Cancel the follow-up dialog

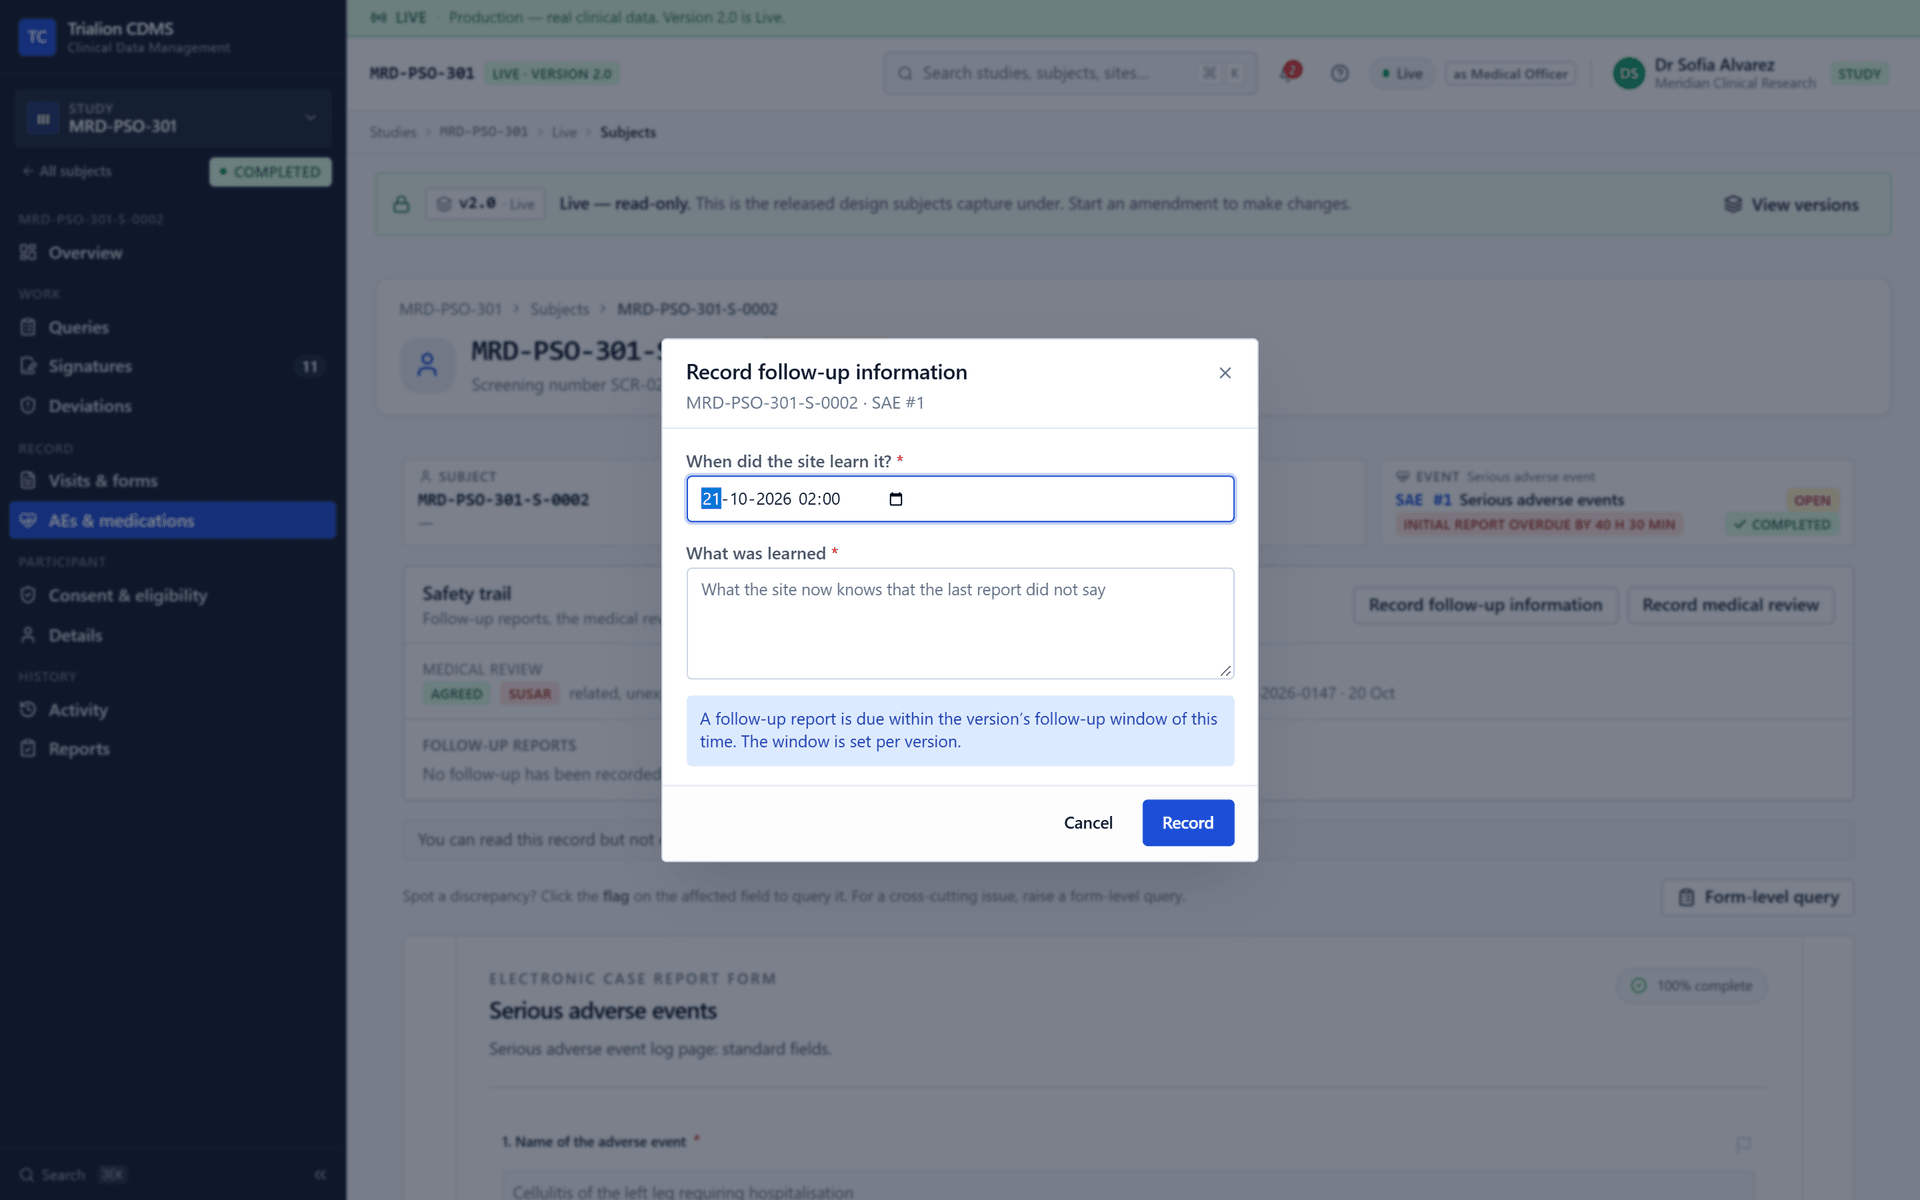click(x=1088, y=822)
